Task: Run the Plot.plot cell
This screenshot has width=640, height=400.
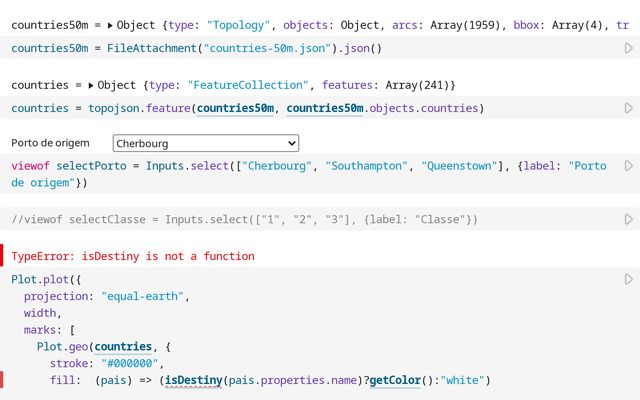Action: (x=628, y=280)
